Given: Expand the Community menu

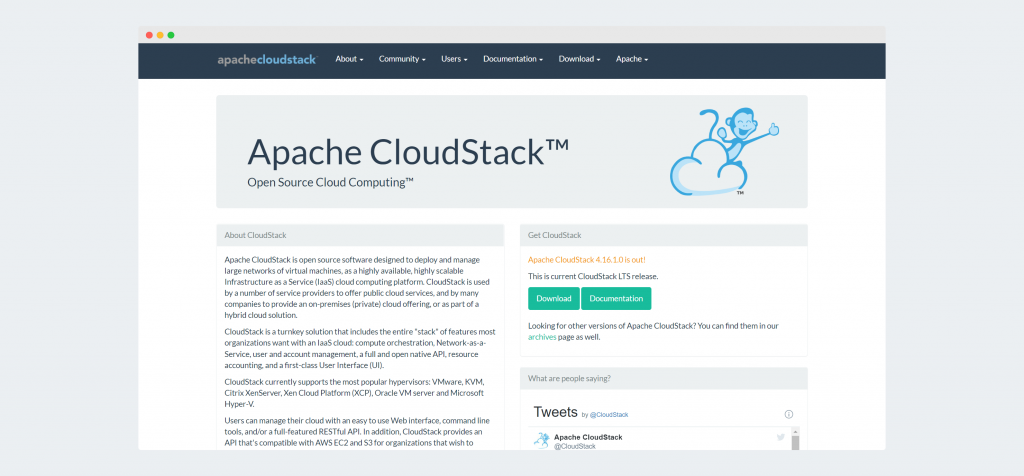Looking at the screenshot, I should point(402,59).
